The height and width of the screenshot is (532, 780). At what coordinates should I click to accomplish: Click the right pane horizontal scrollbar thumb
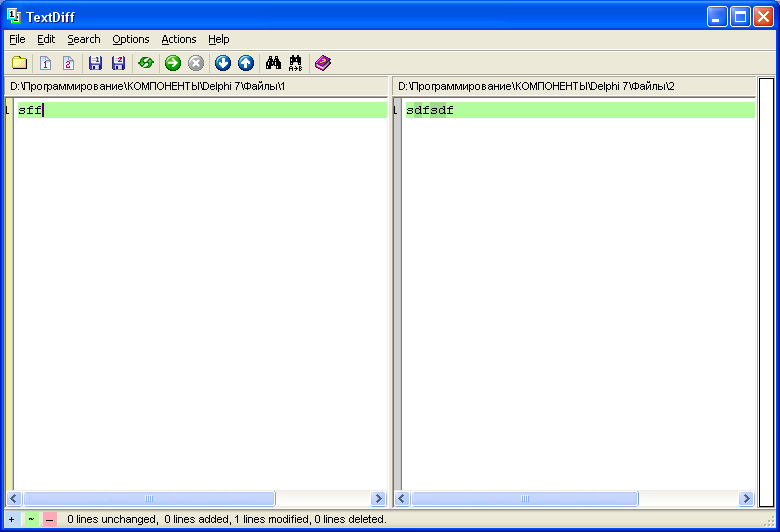[525, 498]
